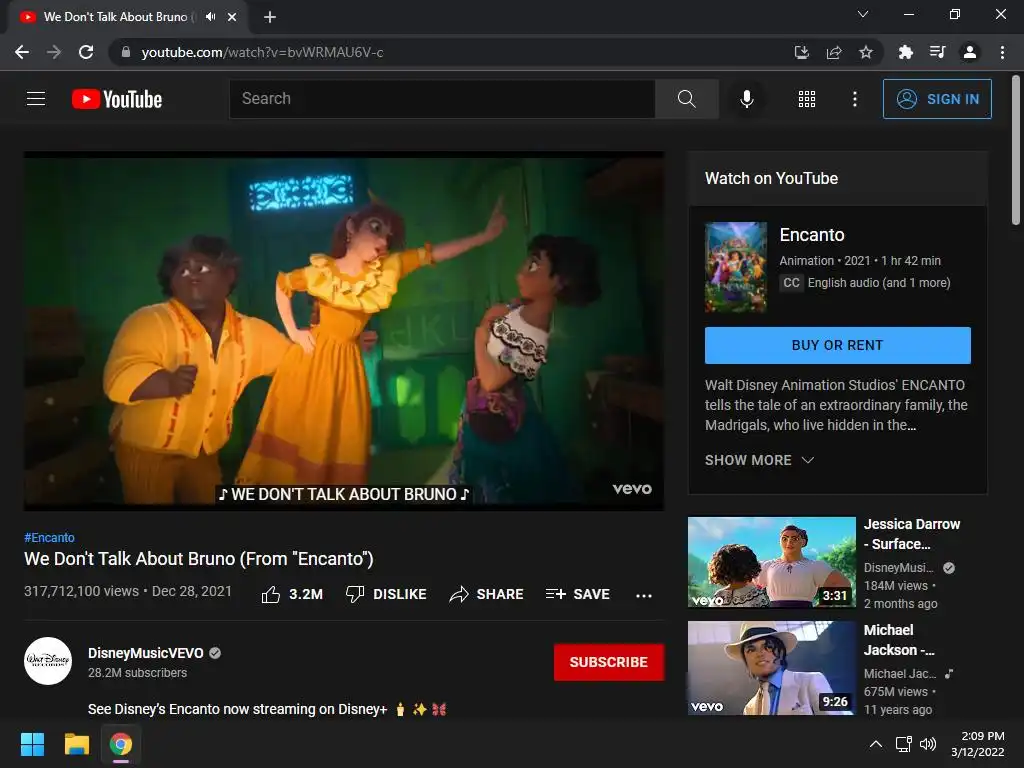Start voice search with microphone icon

coord(746,99)
